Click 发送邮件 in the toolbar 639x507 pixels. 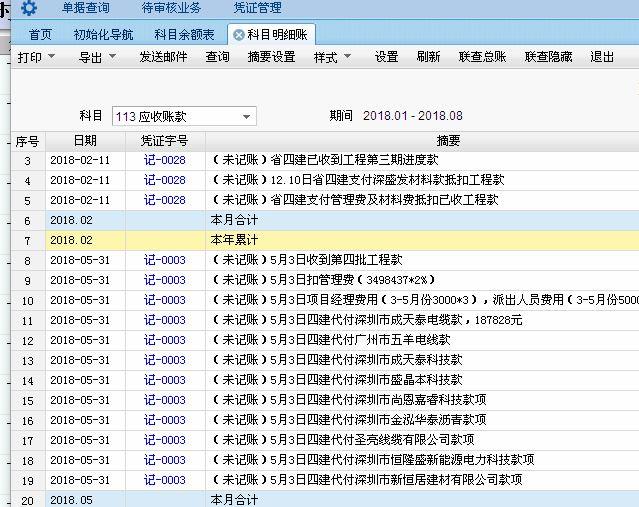163,57
